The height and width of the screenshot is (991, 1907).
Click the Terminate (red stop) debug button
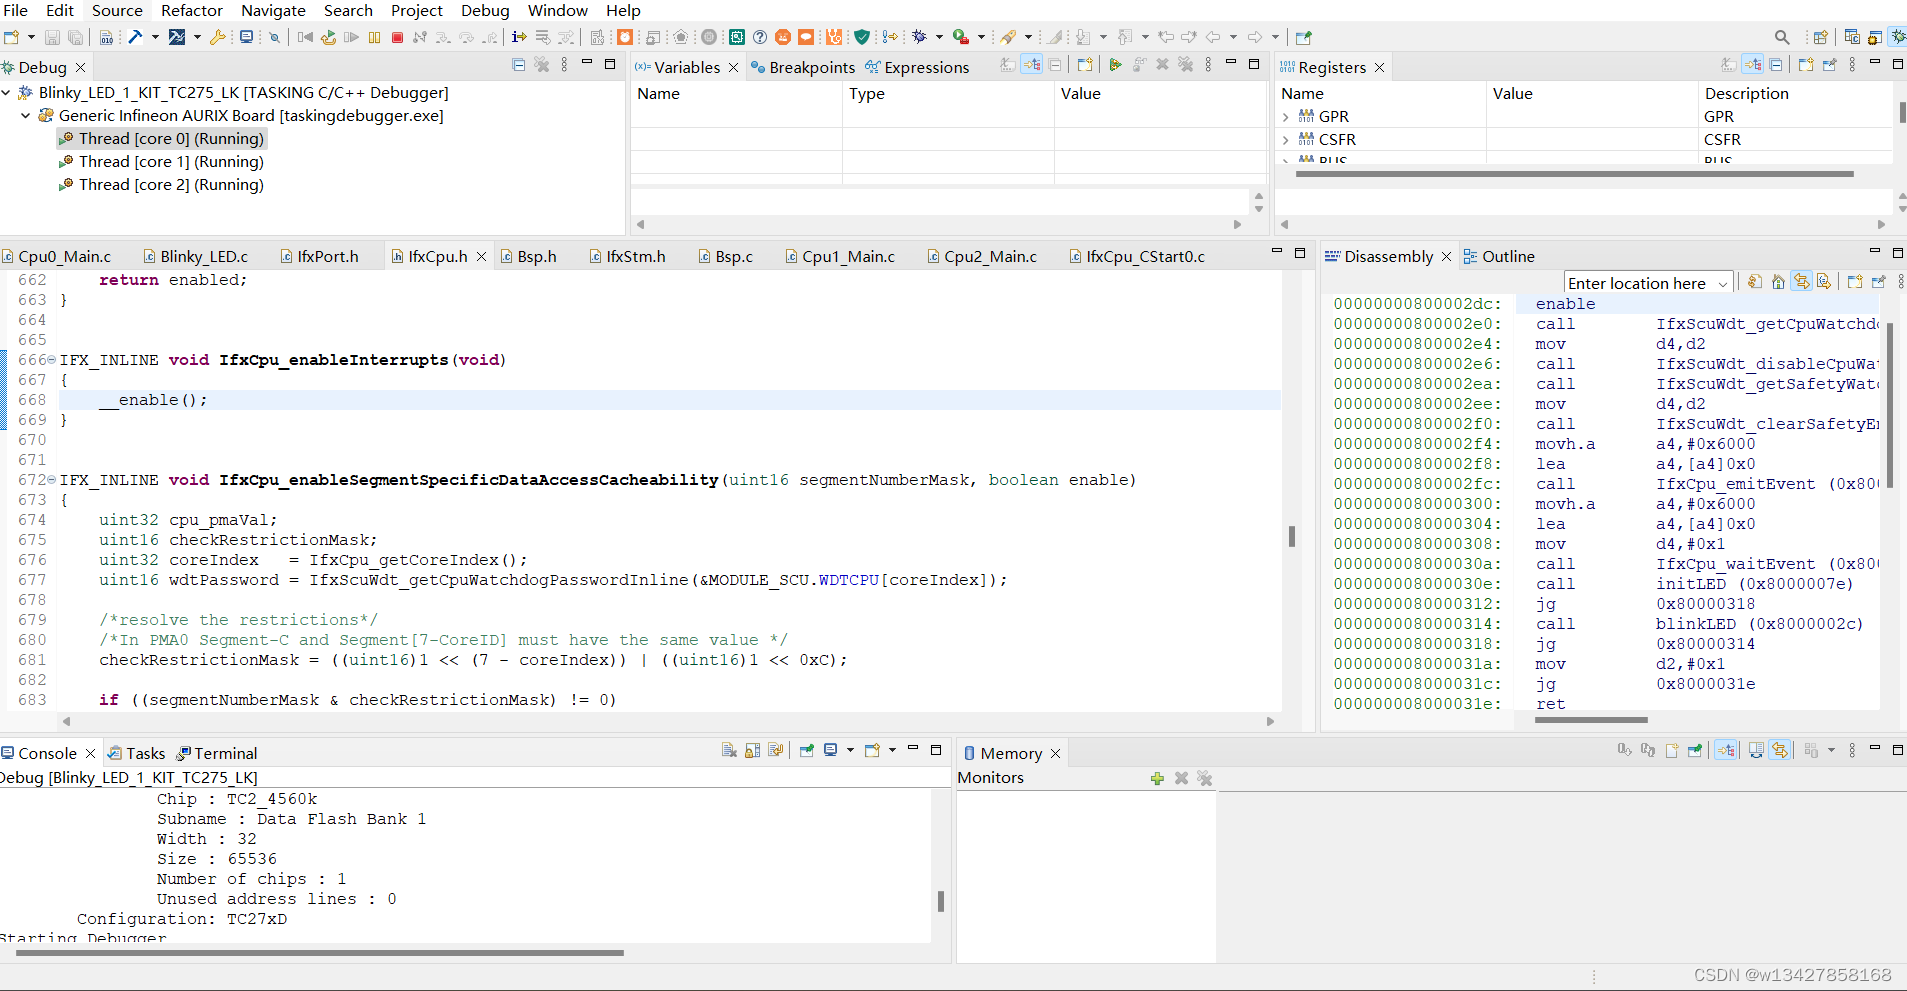[x=397, y=37]
